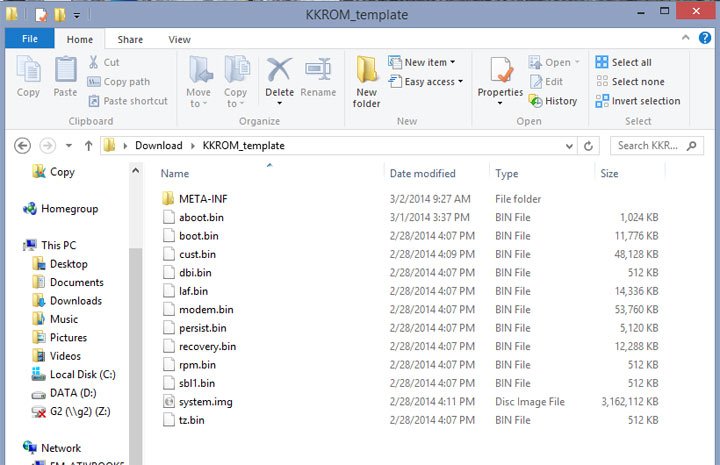The image size is (720, 465).
Task: Click the Properties icon
Action: coord(500,70)
